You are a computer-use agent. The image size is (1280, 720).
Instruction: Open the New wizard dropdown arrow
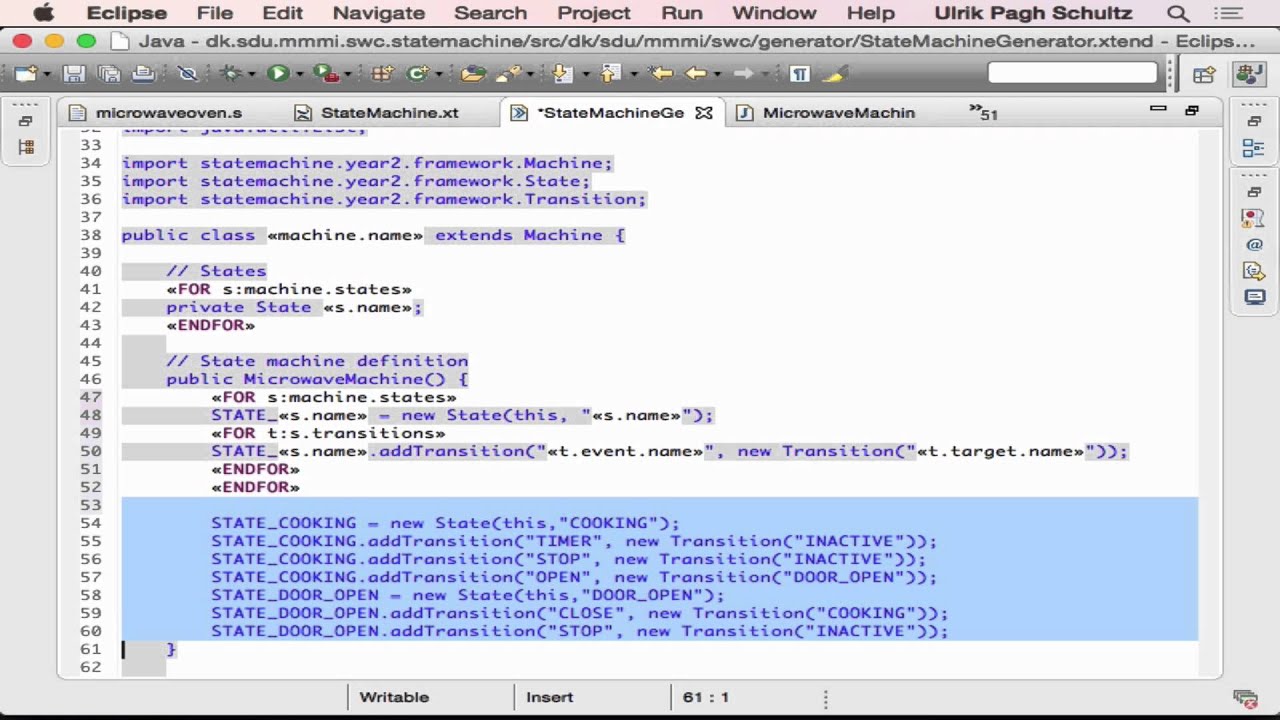pyautogui.click(x=47, y=74)
